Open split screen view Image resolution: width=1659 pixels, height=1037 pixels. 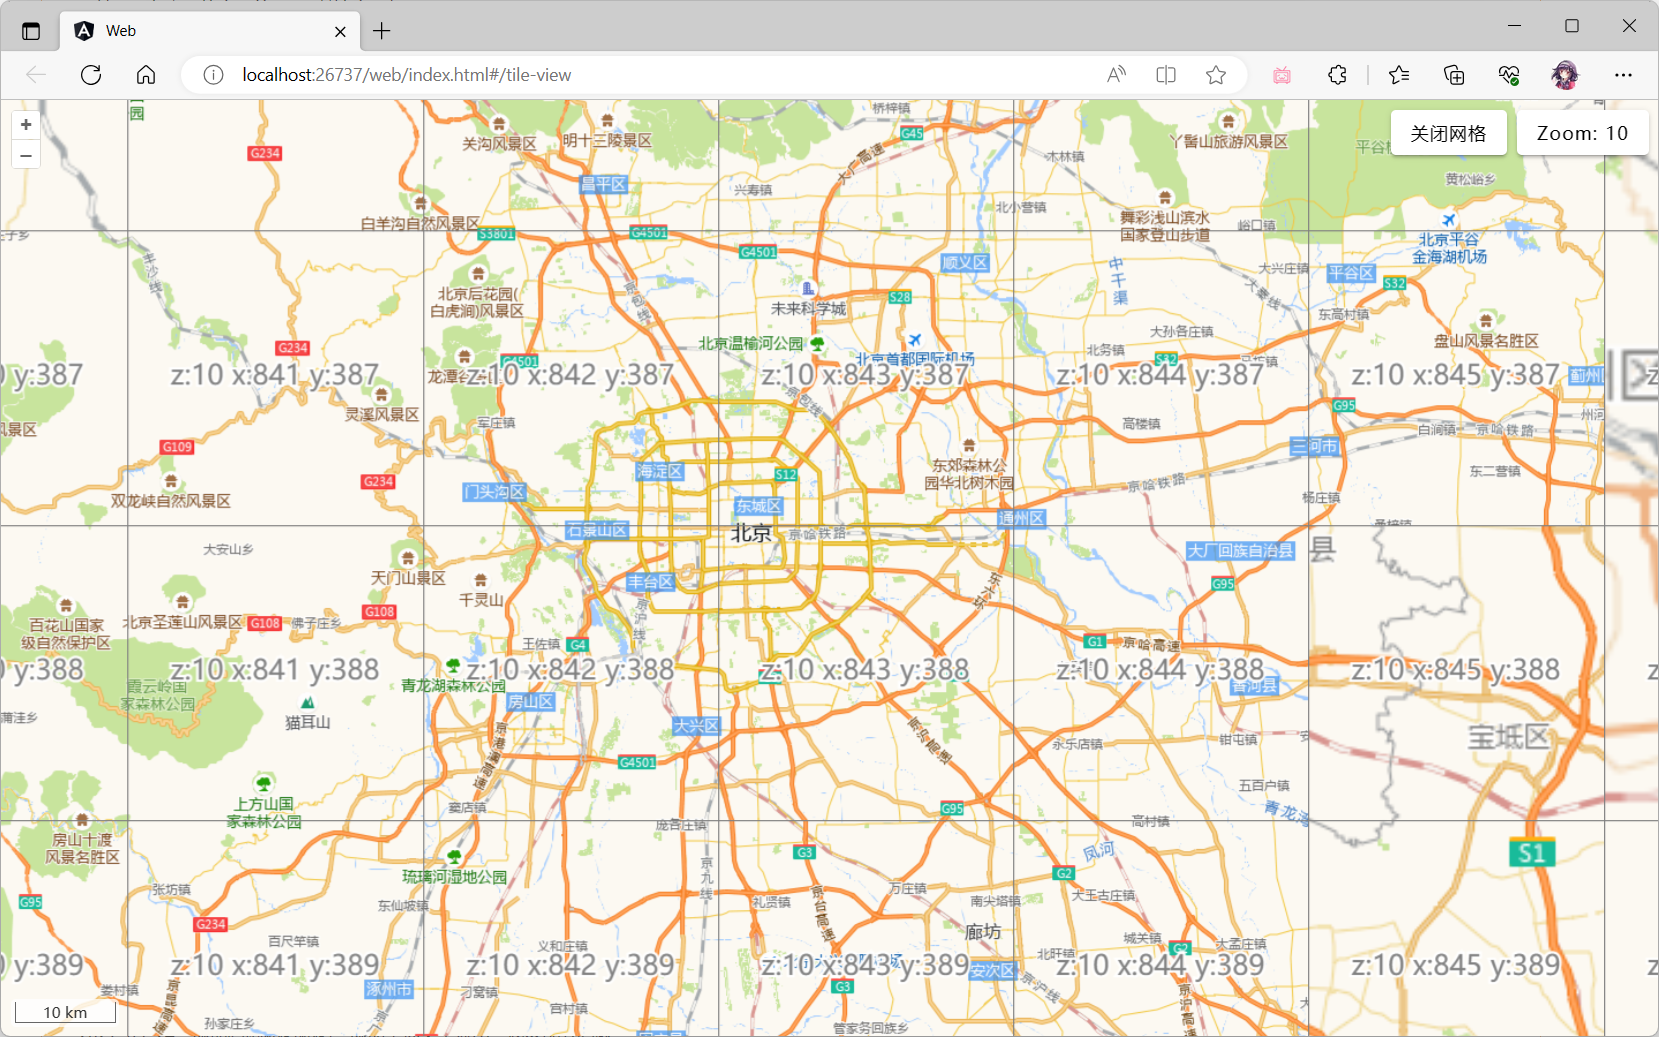coord(1166,75)
